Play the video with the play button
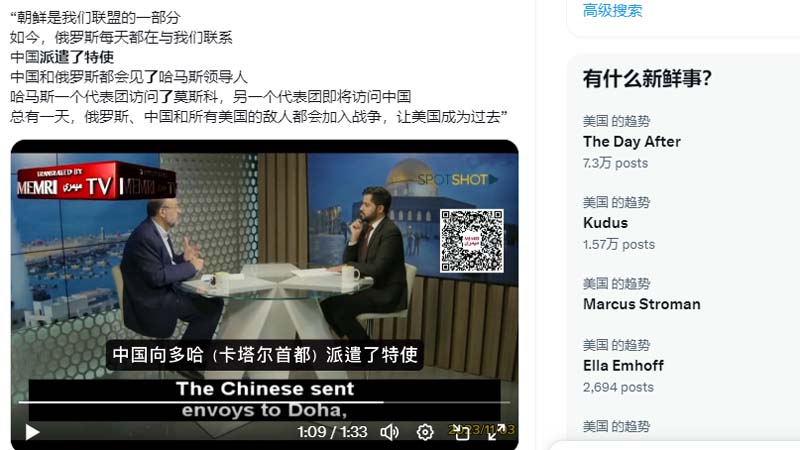This screenshot has height=450, width=800. click(x=32, y=432)
